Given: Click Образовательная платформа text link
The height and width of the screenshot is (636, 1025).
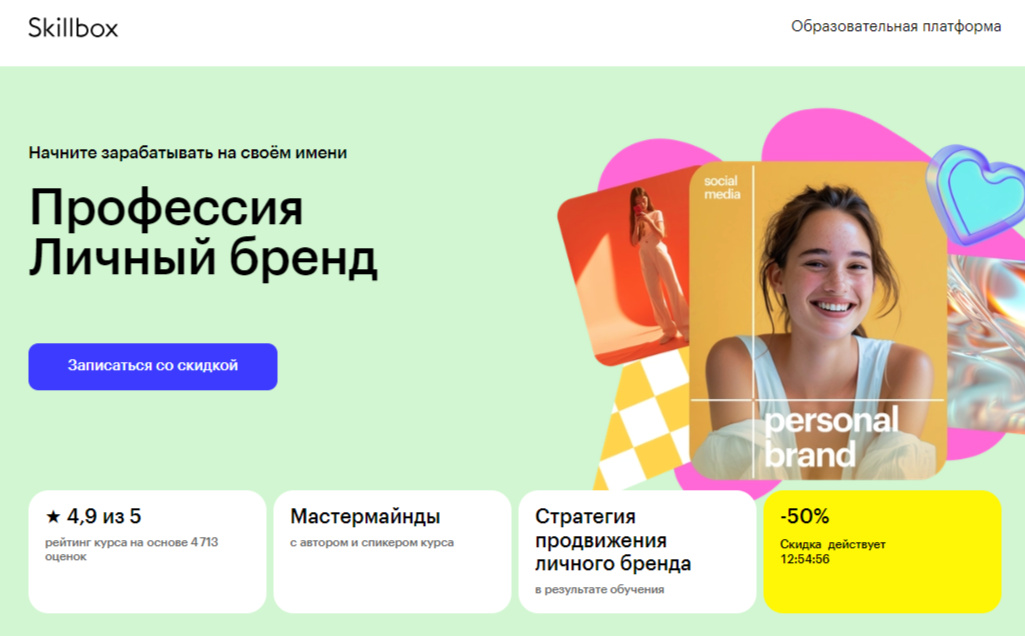Looking at the screenshot, I should pyautogui.click(x=896, y=26).
